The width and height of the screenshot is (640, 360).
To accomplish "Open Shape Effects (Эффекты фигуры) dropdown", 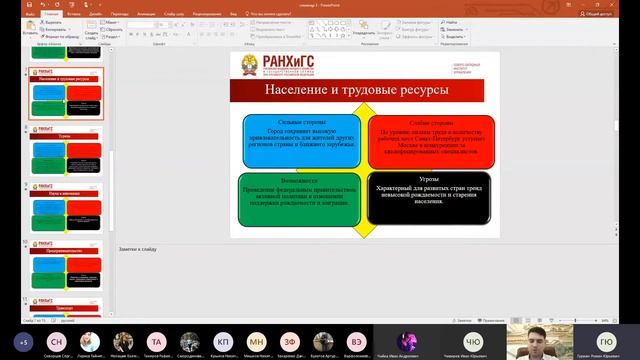I will coord(414,37).
